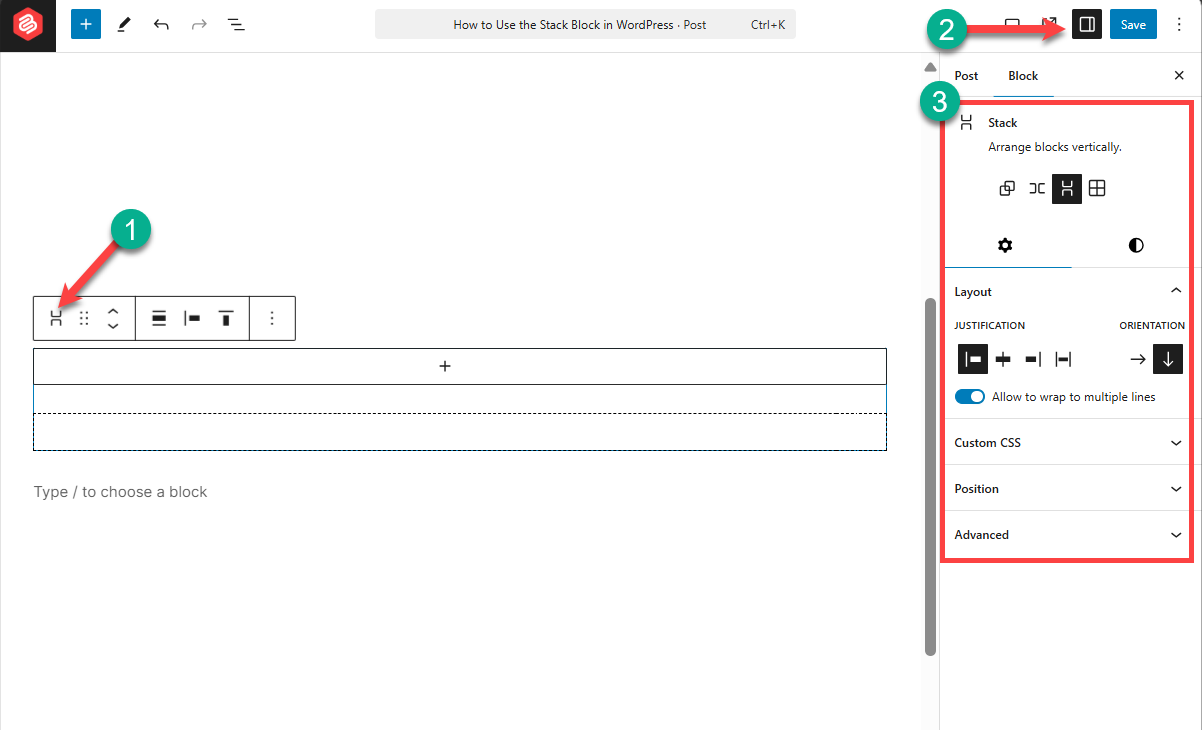The height and width of the screenshot is (730, 1202).
Task: Open the Document Overview list icon
Action: (236, 25)
